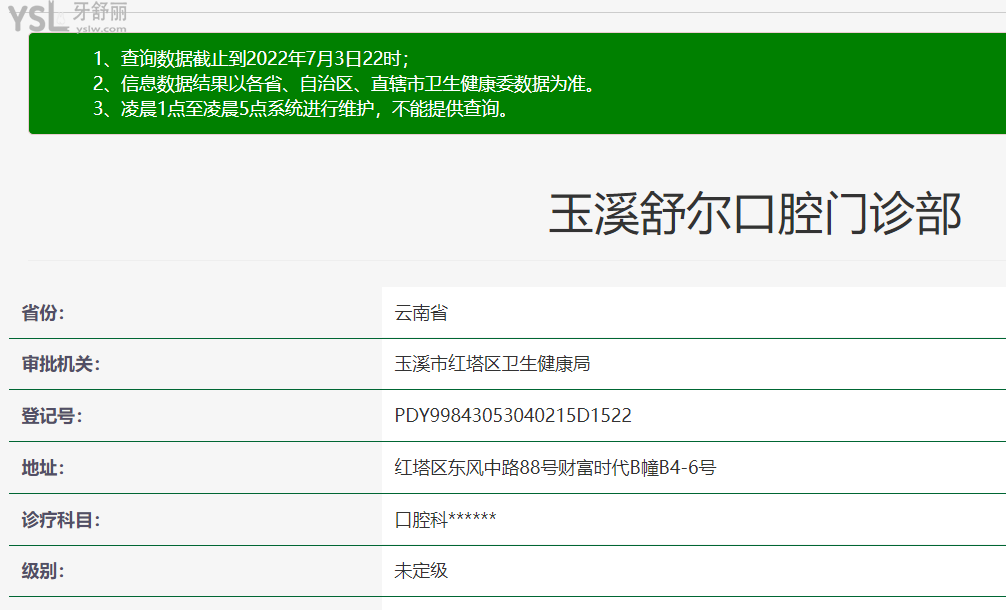Select notice line 信息数据结果以各省、自治区

[x=345, y=84]
